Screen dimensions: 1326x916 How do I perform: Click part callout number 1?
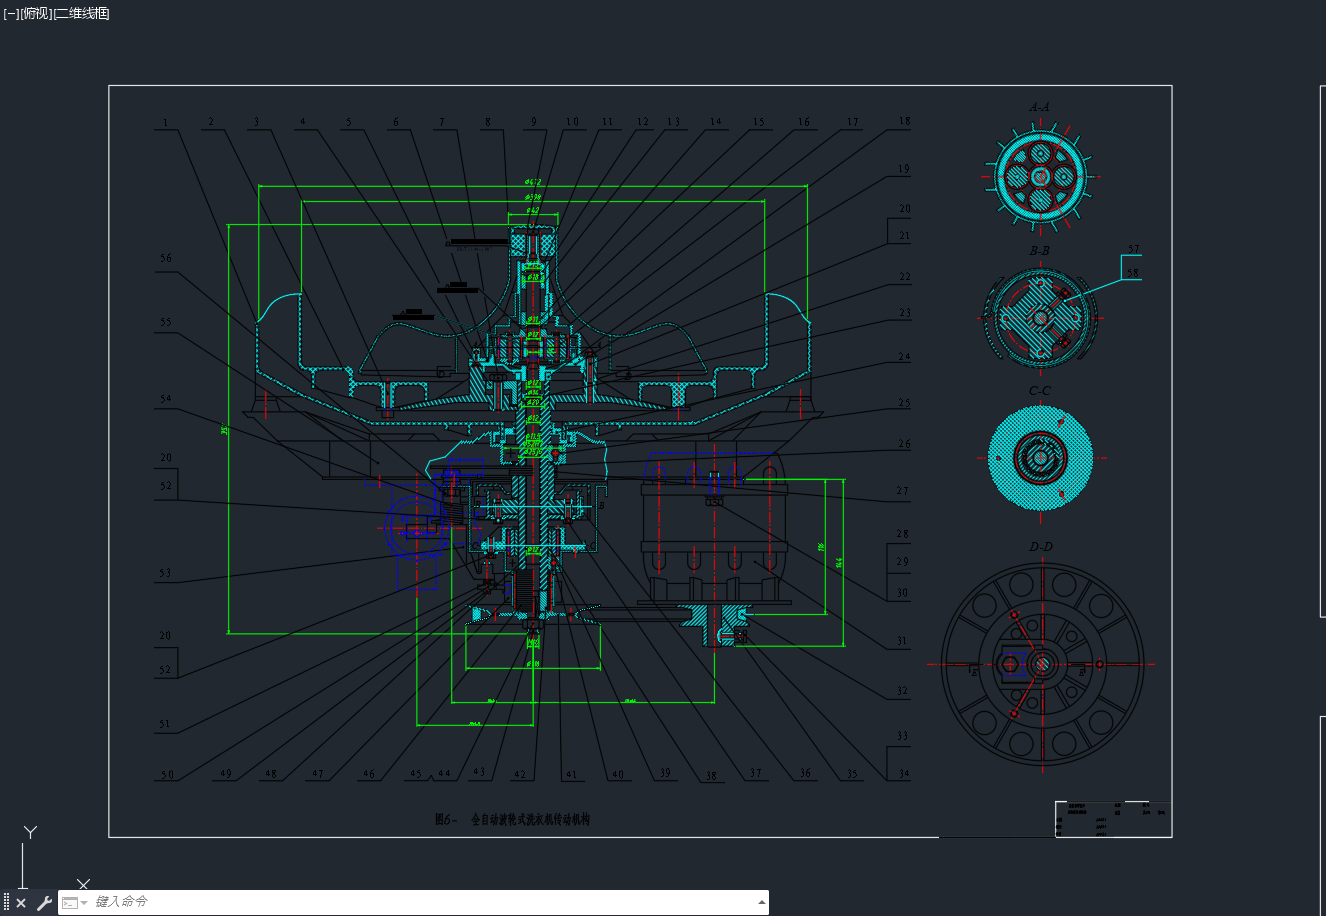166,123
